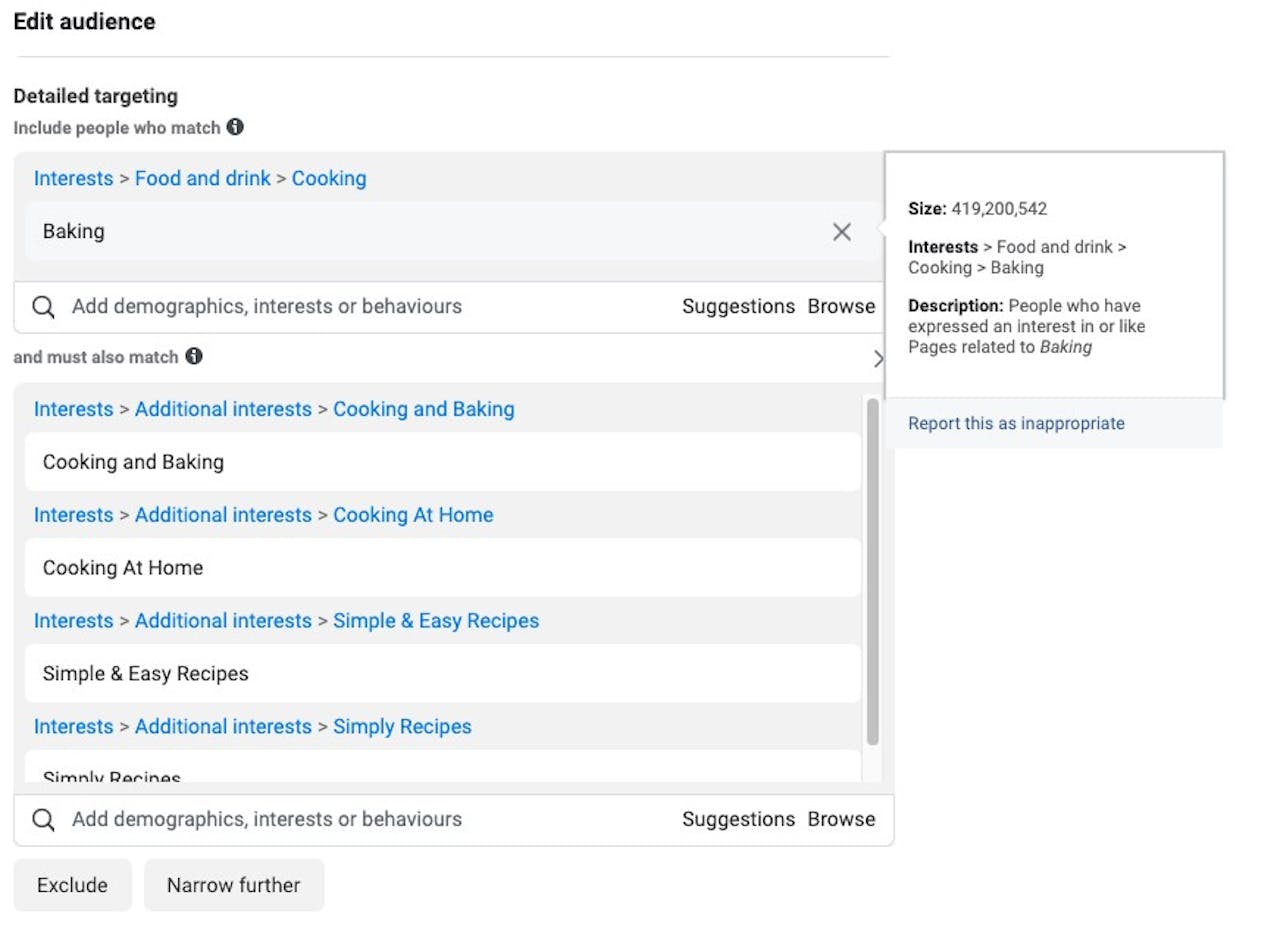This screenshot has width=1280, height=929.
Task: Click 'Simply Recipes' blue breadcrumb link
Action: 402,728
